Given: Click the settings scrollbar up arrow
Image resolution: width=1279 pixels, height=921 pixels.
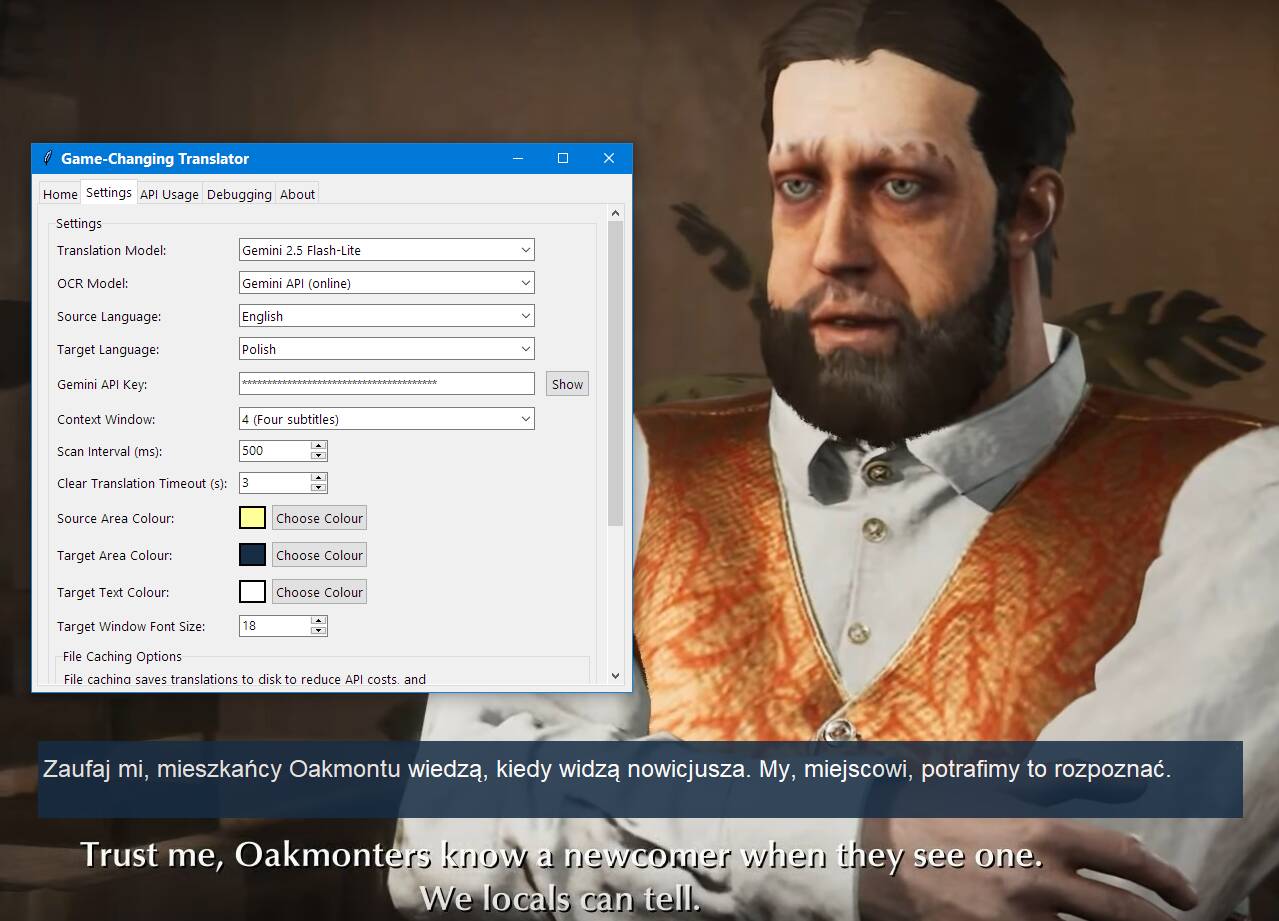Looking at the screenshot, I should (x=615, y=213).
